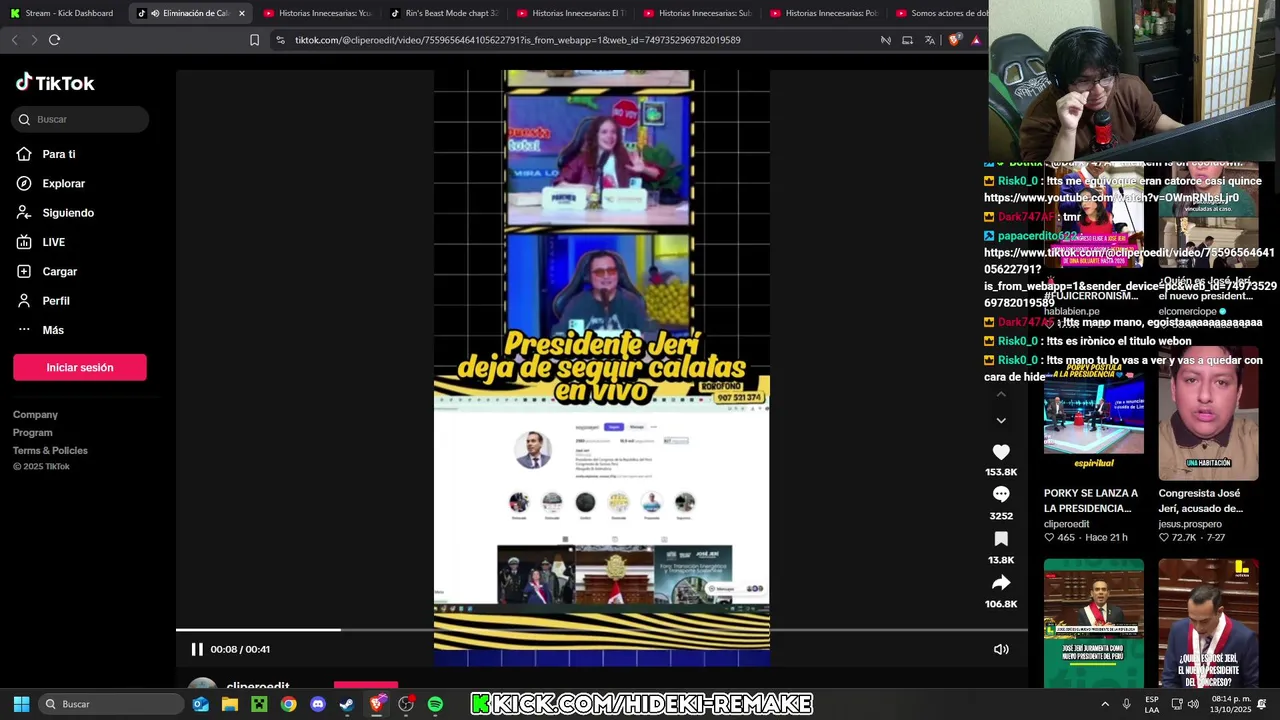Click the browser back arrow
Viewport: 1280px width, 720px height.
tap(14, 40)
